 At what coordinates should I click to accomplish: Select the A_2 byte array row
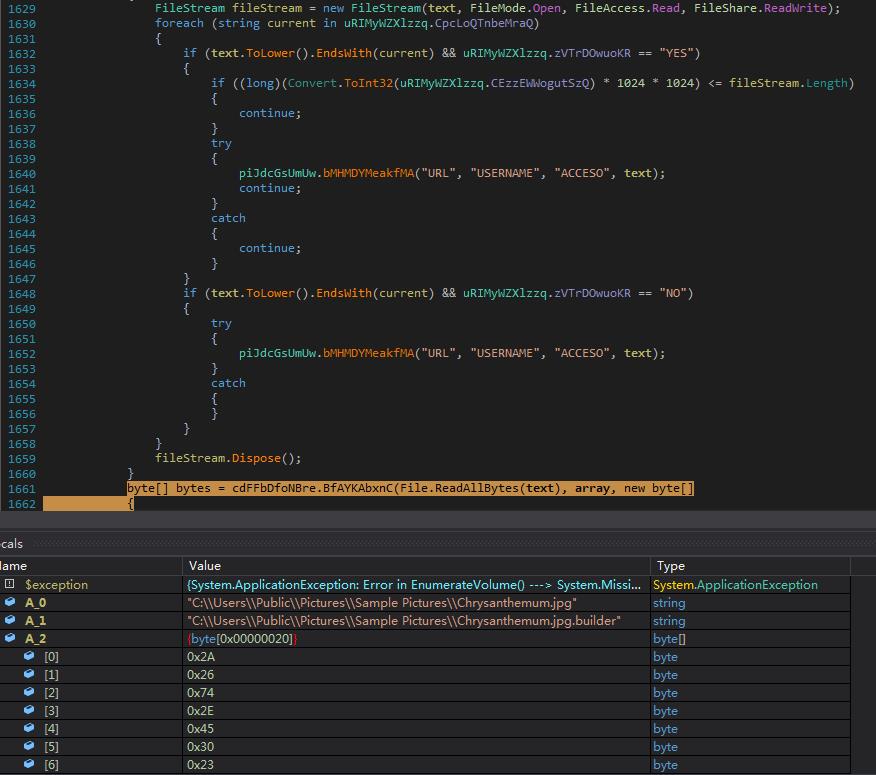425,638
